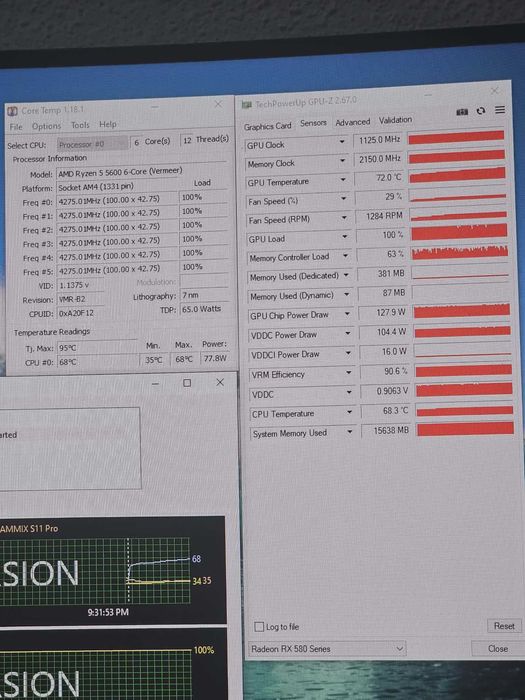The height and width of the screenshot is (700, 525).
Task: Open the Core Temp File menu
Action: (x=16, y=127)
